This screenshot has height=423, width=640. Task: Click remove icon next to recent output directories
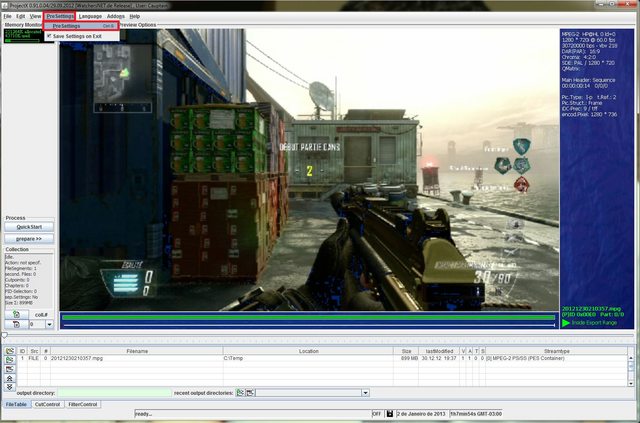[250, 393]
